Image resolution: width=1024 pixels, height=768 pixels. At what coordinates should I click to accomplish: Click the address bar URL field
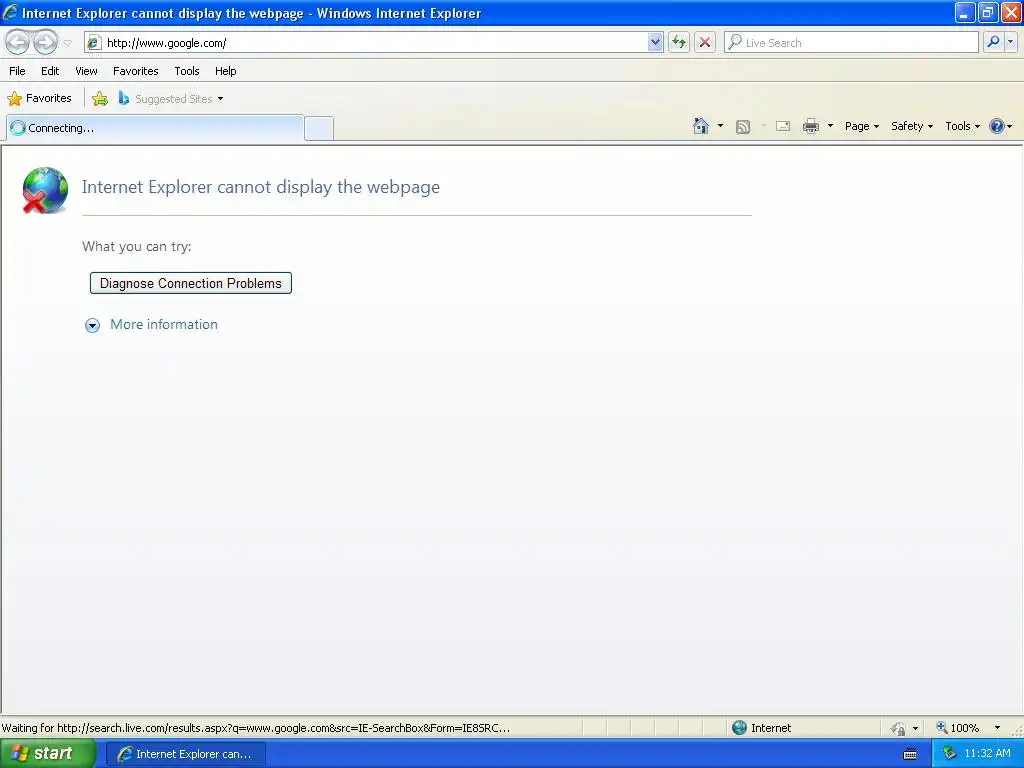point(367,42)
